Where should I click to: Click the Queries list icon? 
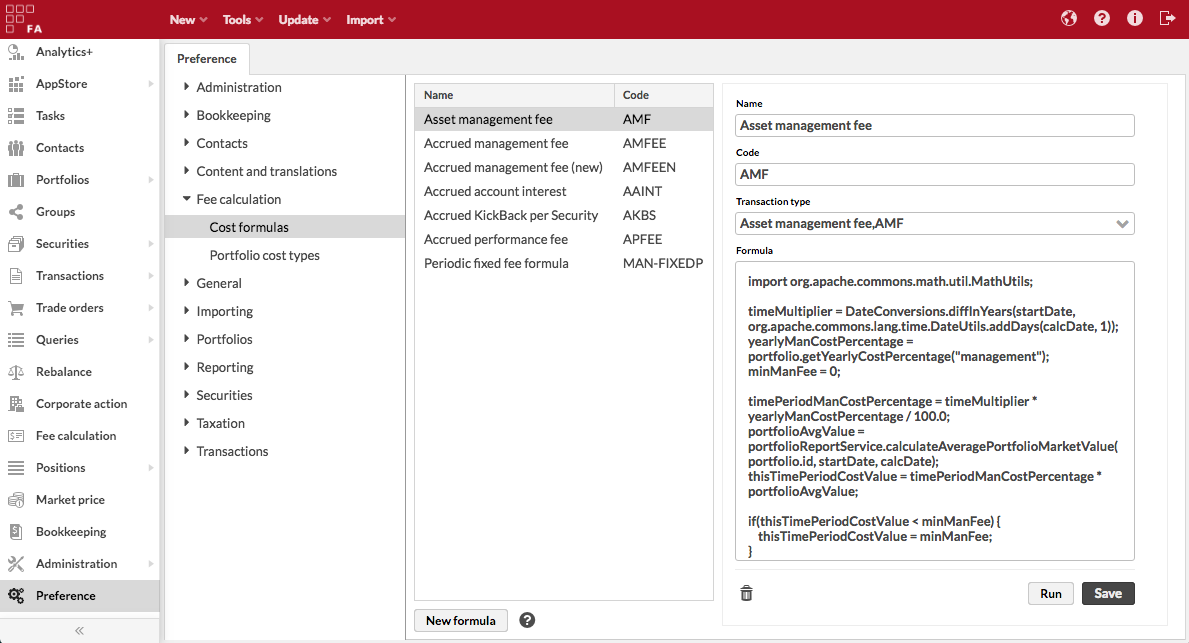[16, 340]
